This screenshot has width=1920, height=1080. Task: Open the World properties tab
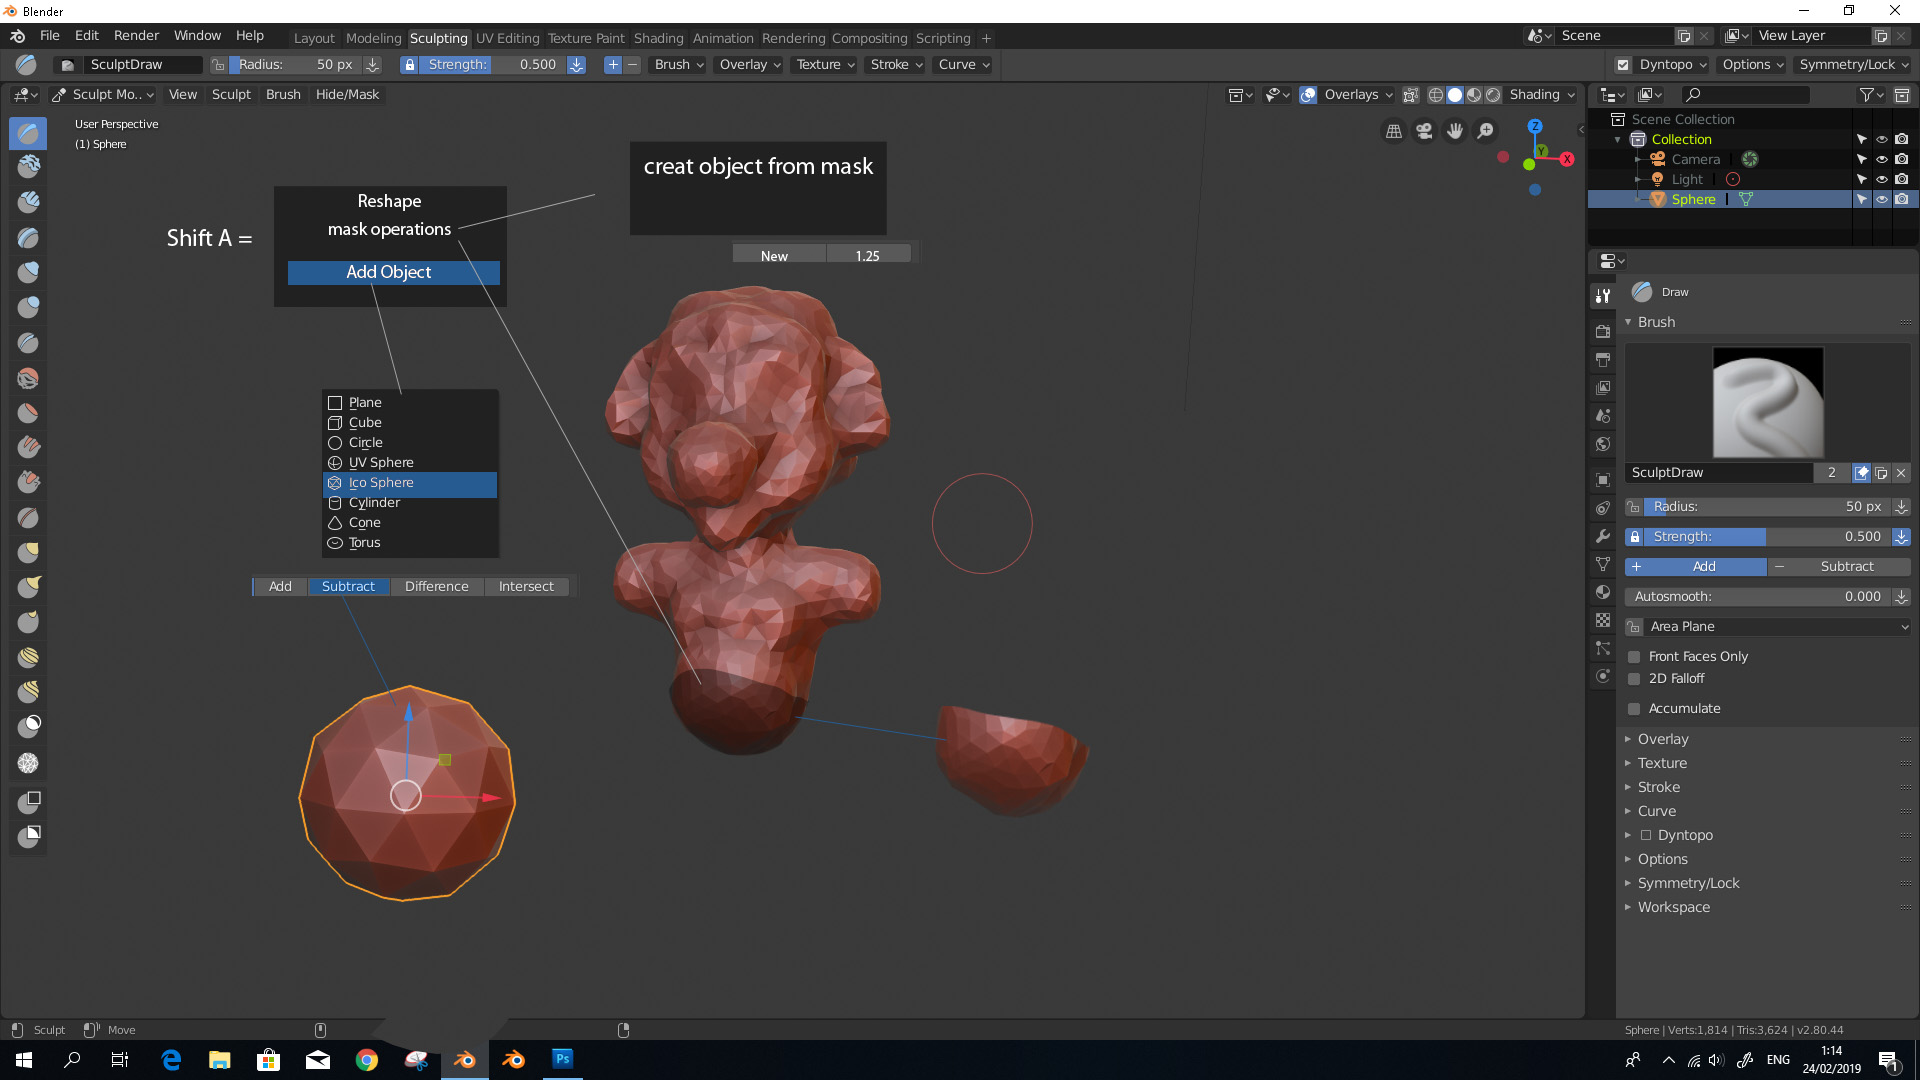pos(1603,444)
